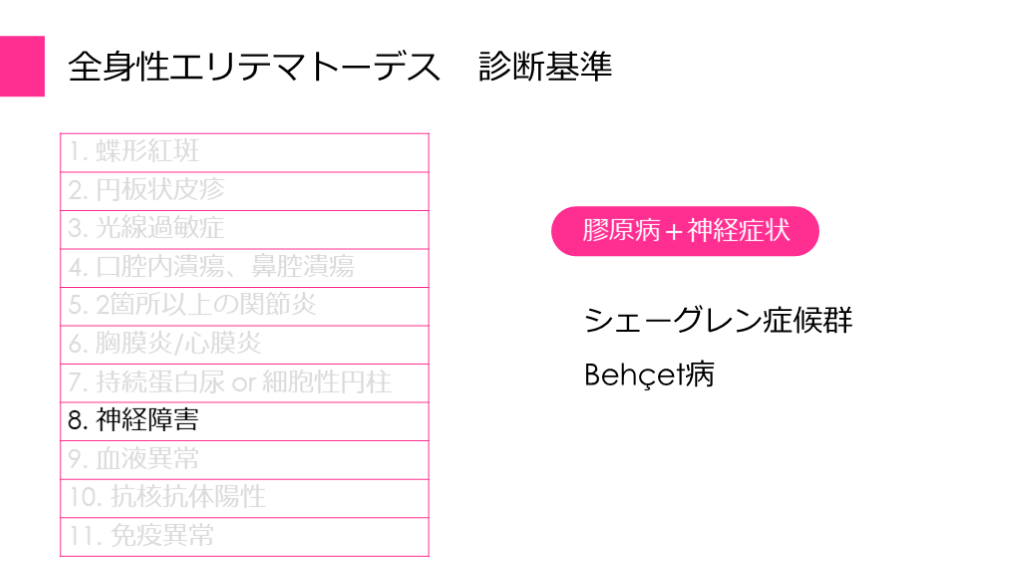The width and height of the screenshot is (1024, 576).
Task: Click the 診断基準 heading text
Action: 545,67
